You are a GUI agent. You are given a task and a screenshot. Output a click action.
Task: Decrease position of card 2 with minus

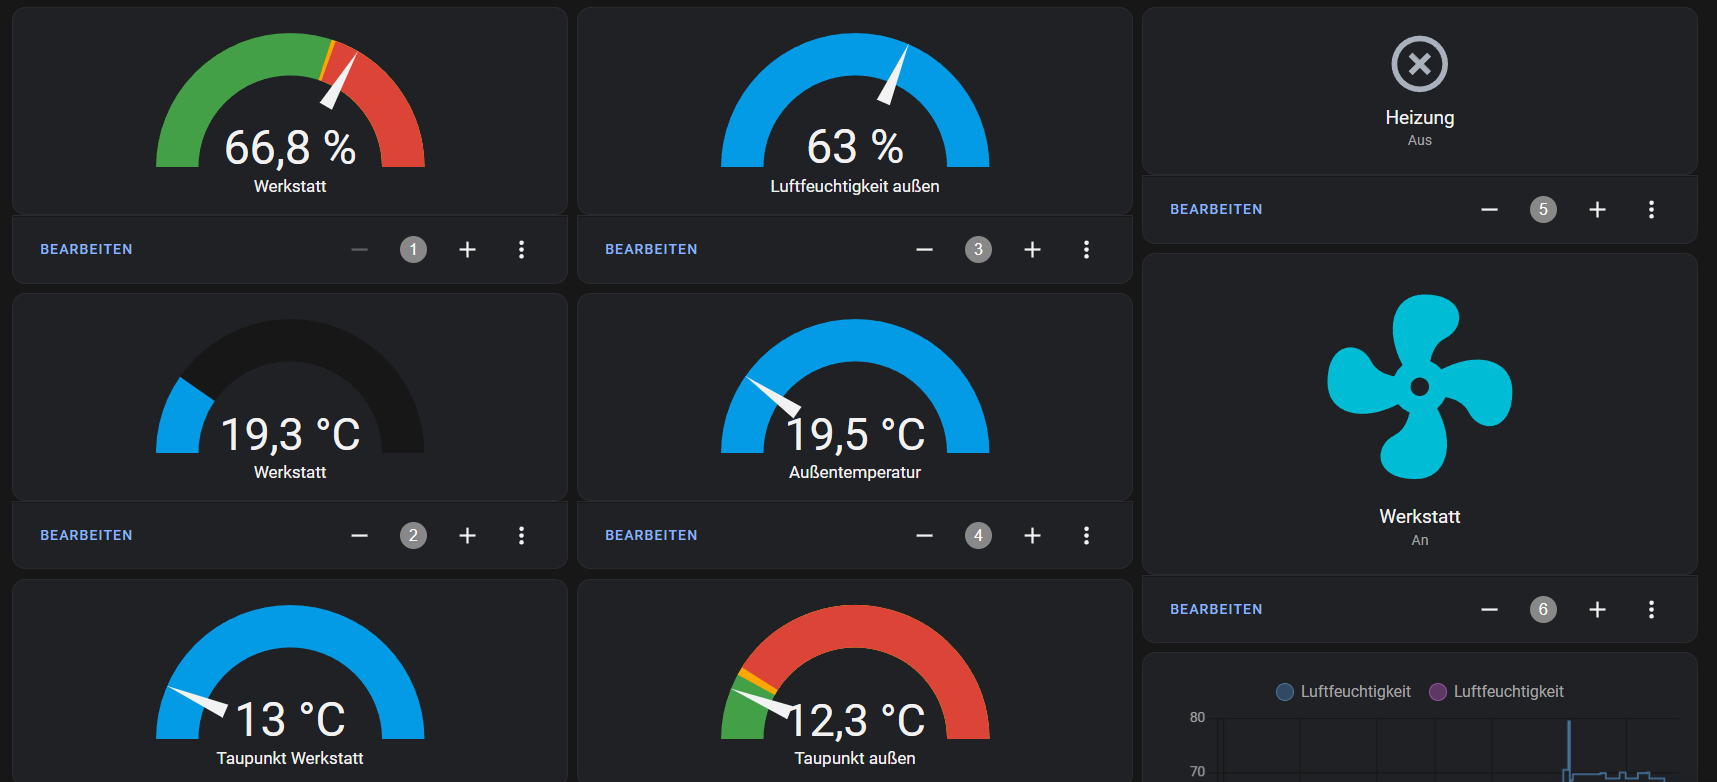[x=360, y=535]
